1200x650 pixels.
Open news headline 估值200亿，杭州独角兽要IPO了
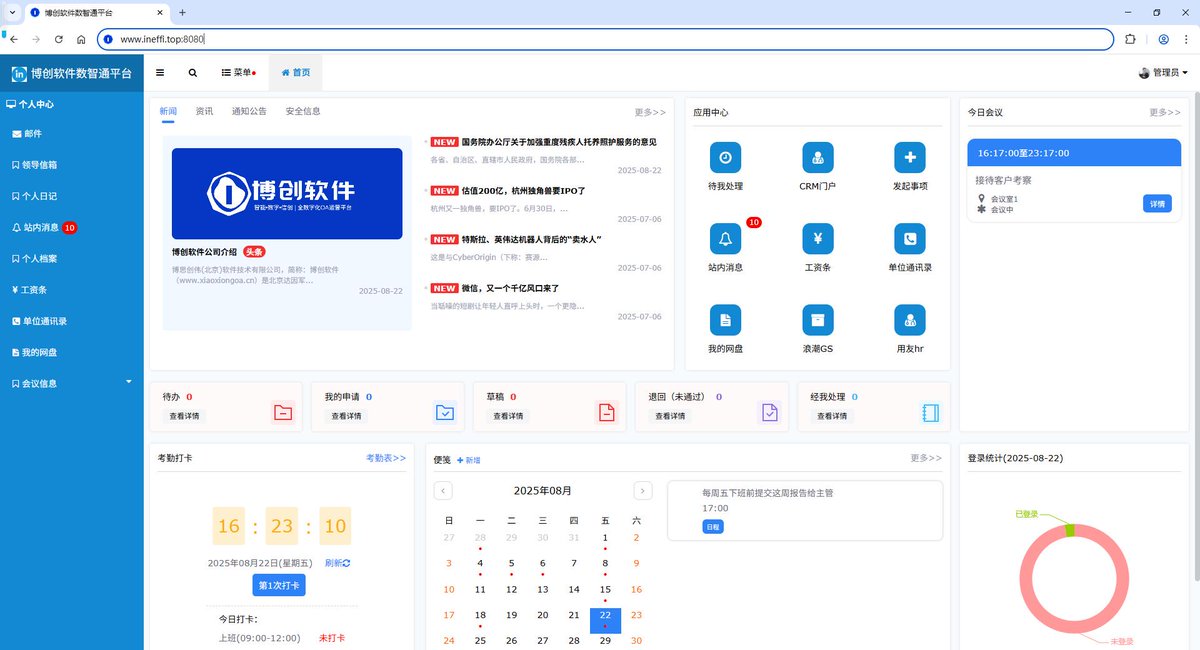(x=523, y=190)
